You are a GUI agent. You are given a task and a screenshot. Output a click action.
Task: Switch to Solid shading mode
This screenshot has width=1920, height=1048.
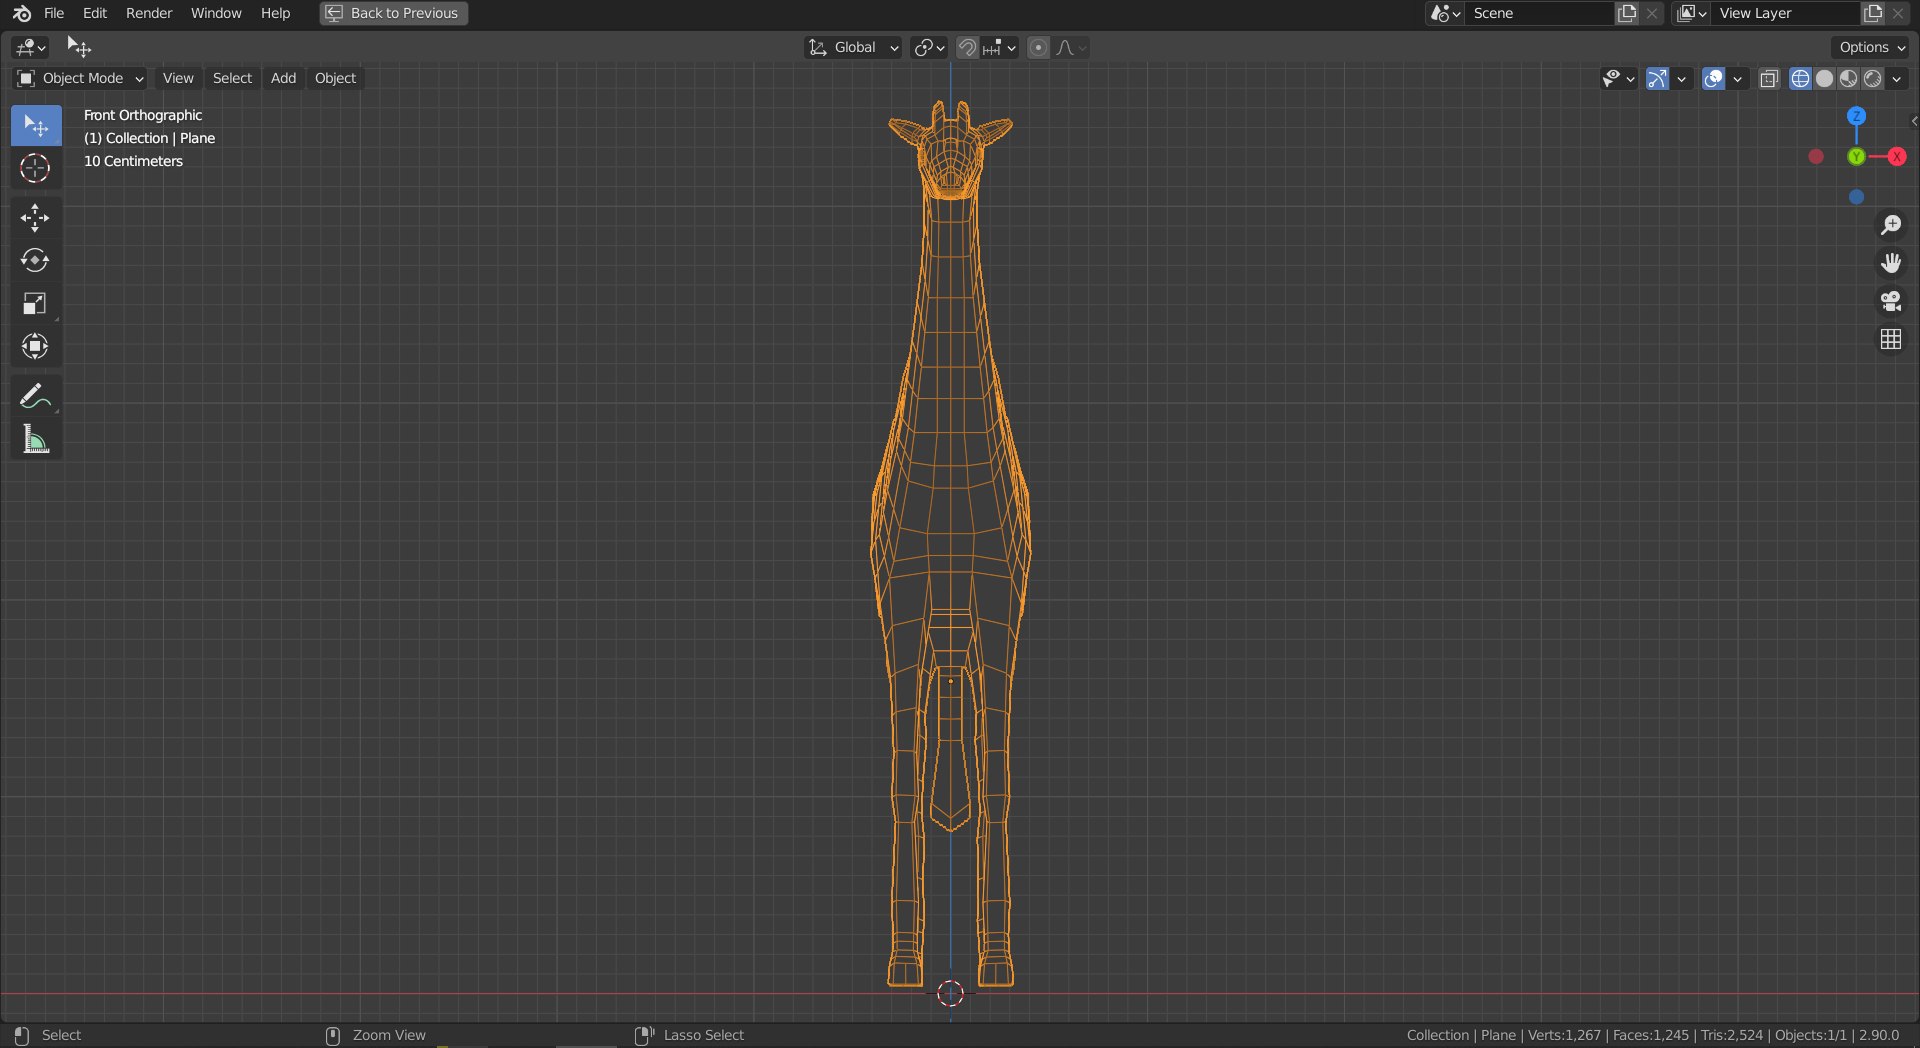pyautogui.click(x=1824, y=78)
